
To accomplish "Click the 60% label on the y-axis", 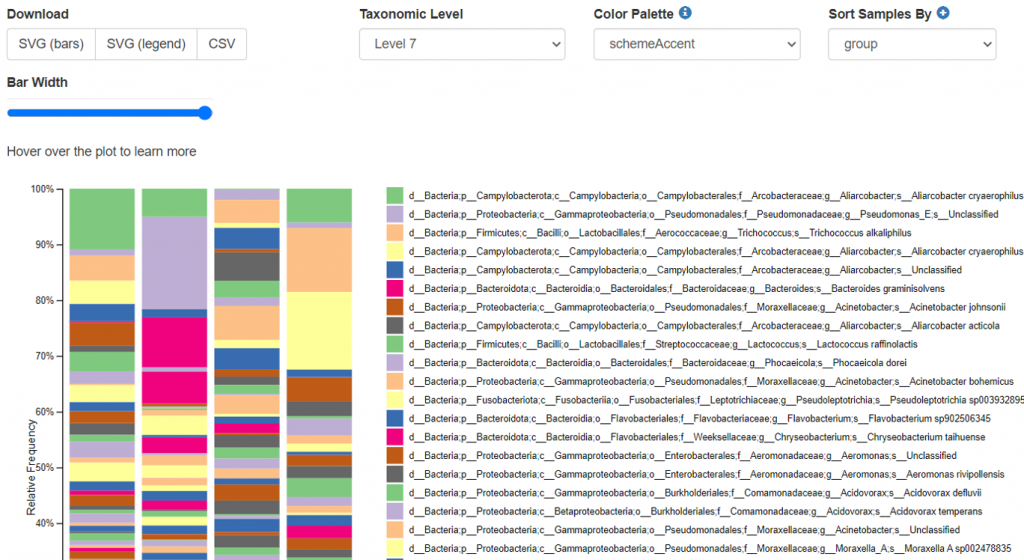I will [x=44, y=412].
